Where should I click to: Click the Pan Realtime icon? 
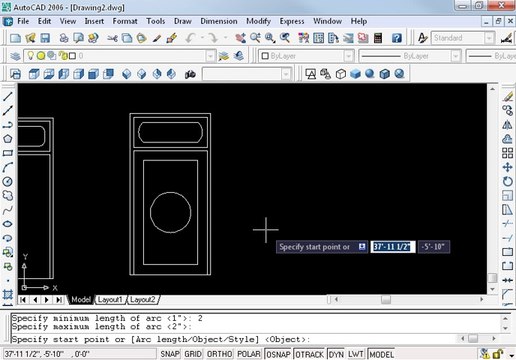click(240, 38)
